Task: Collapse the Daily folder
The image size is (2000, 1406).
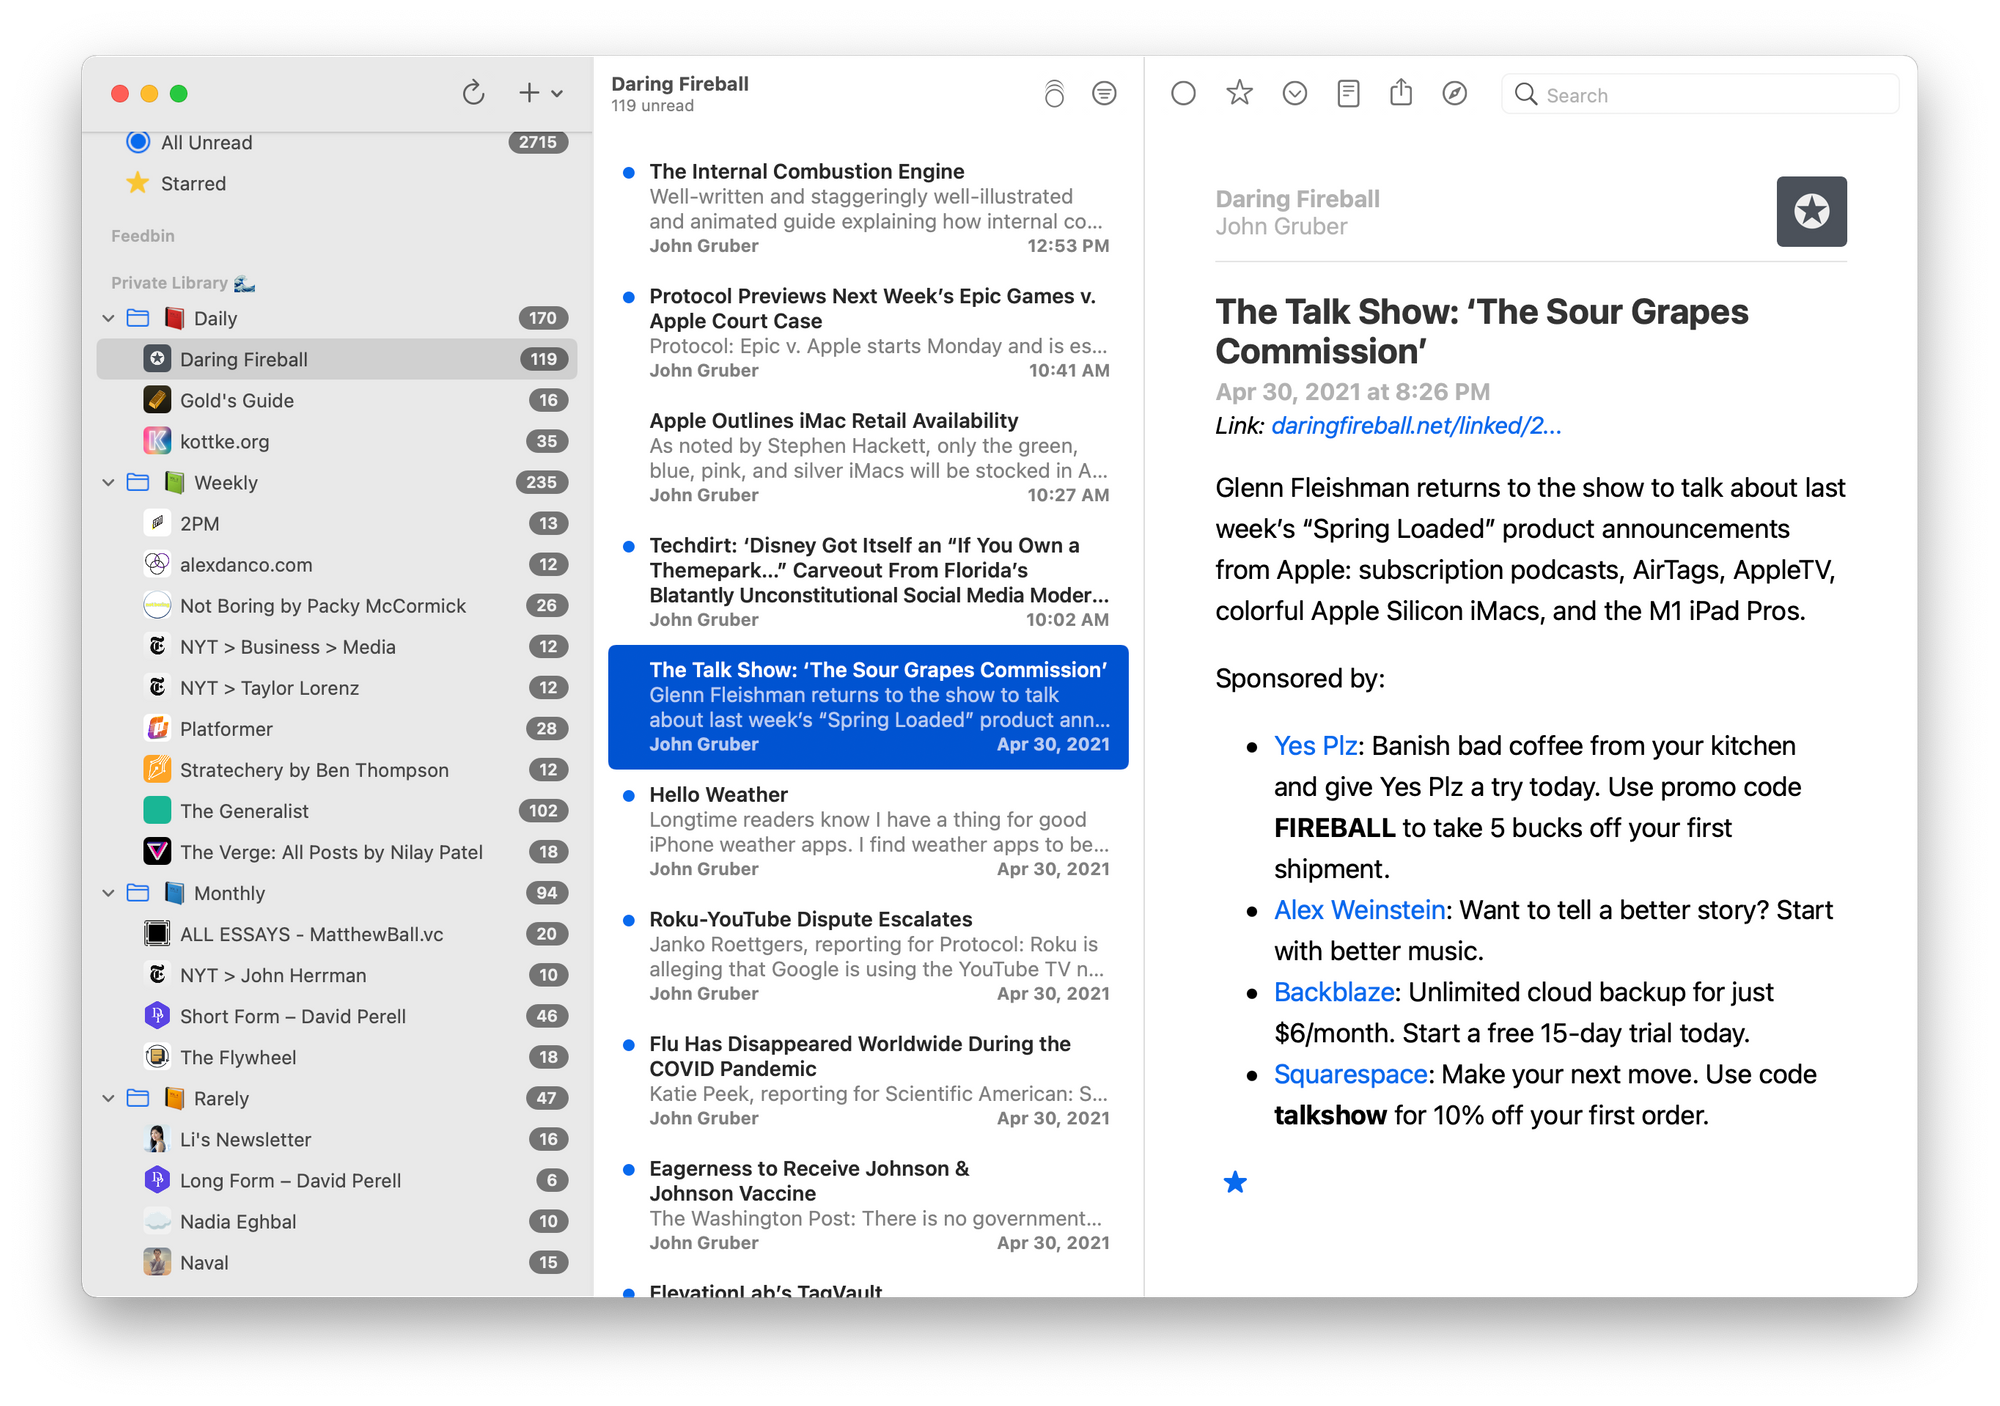Action: pos(109,318)
